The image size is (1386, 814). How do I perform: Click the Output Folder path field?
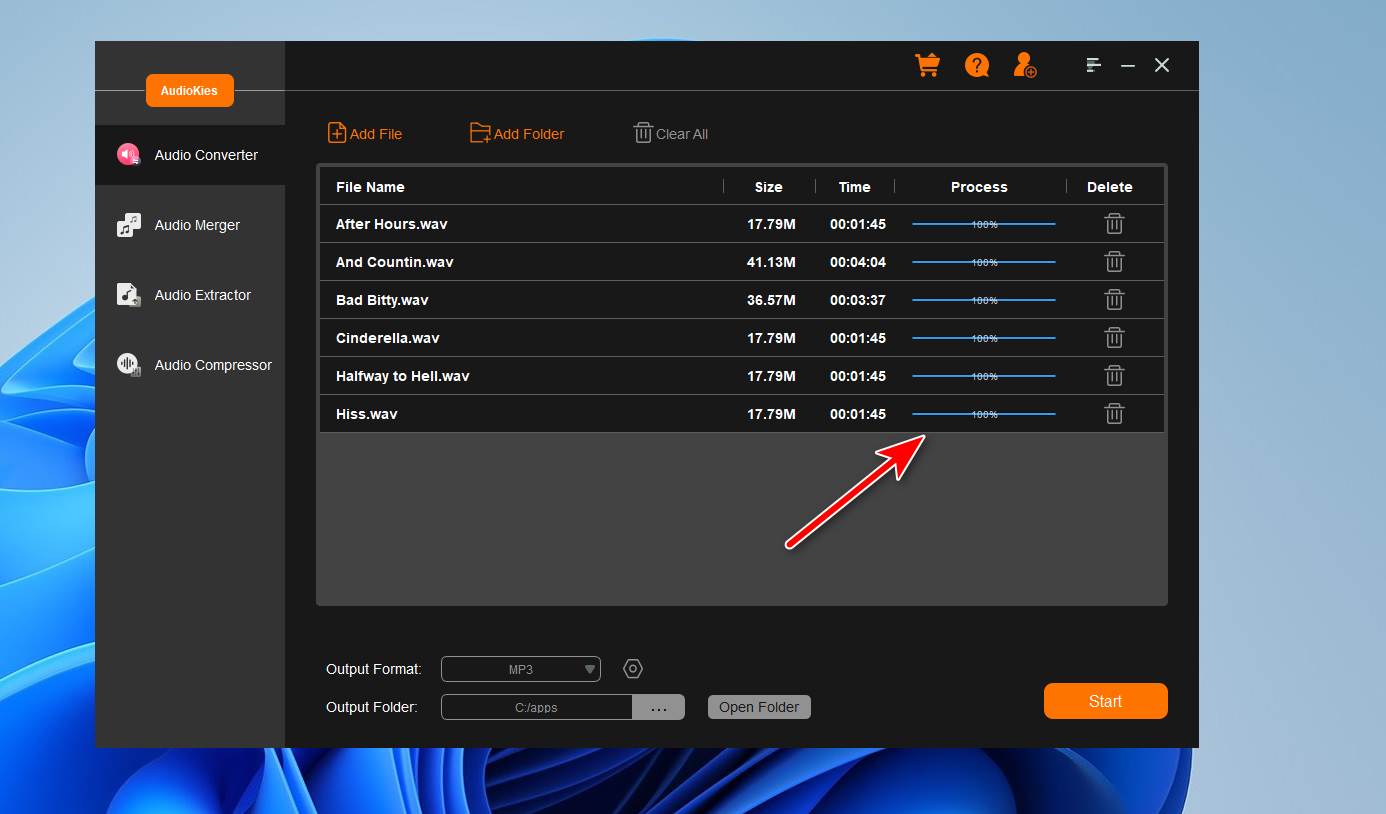[x=537, y=707]
